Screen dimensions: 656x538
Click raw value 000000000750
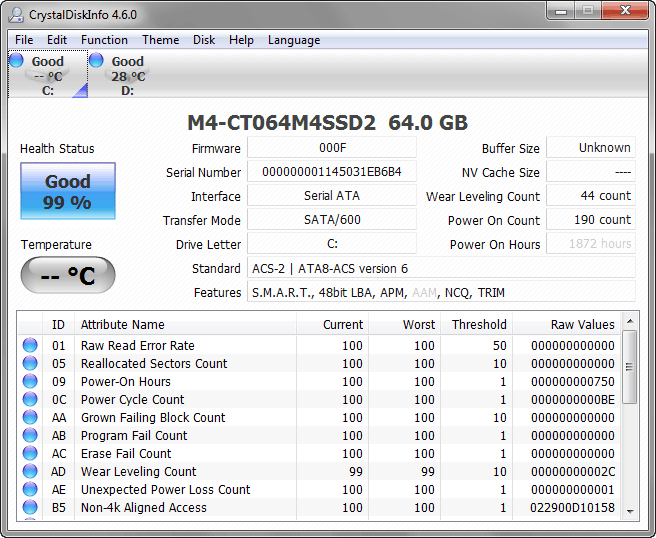click(x=573, y=382)
